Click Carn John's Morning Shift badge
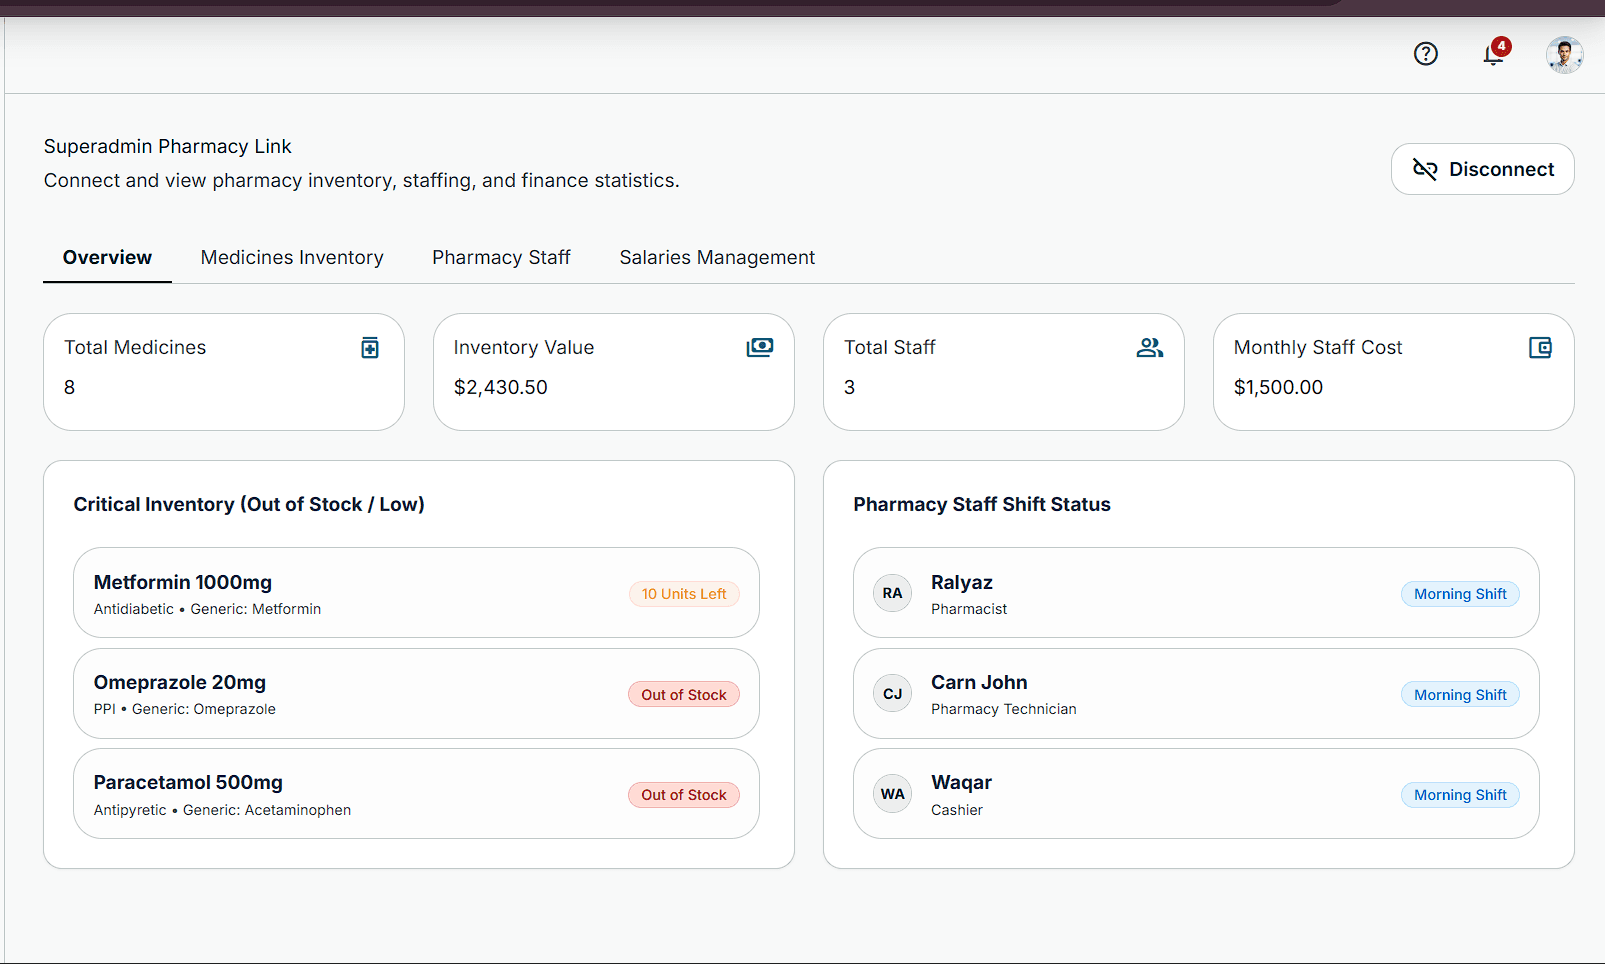 [1460, 695]
